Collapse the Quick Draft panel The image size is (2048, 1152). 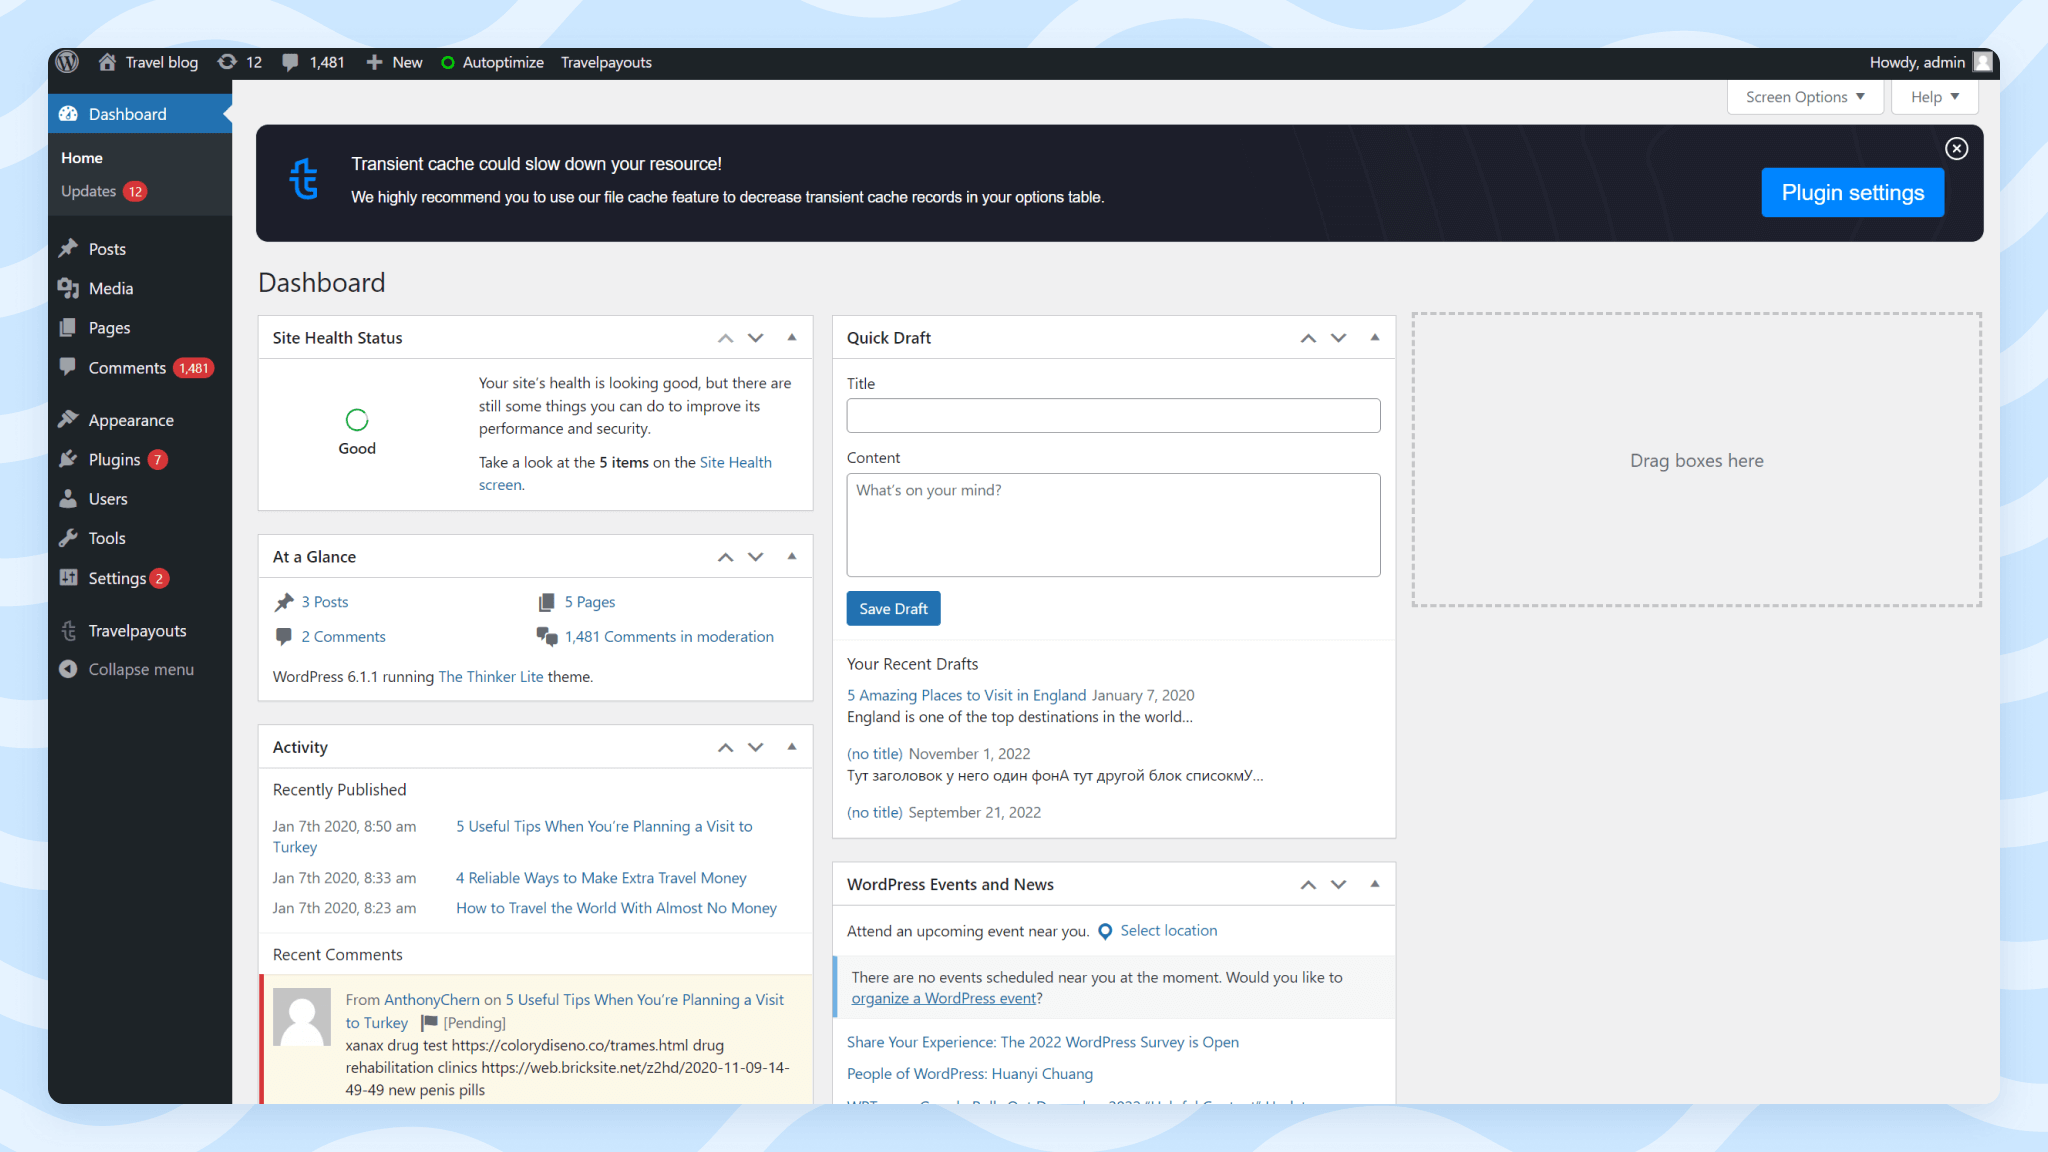click(1374, 338)
